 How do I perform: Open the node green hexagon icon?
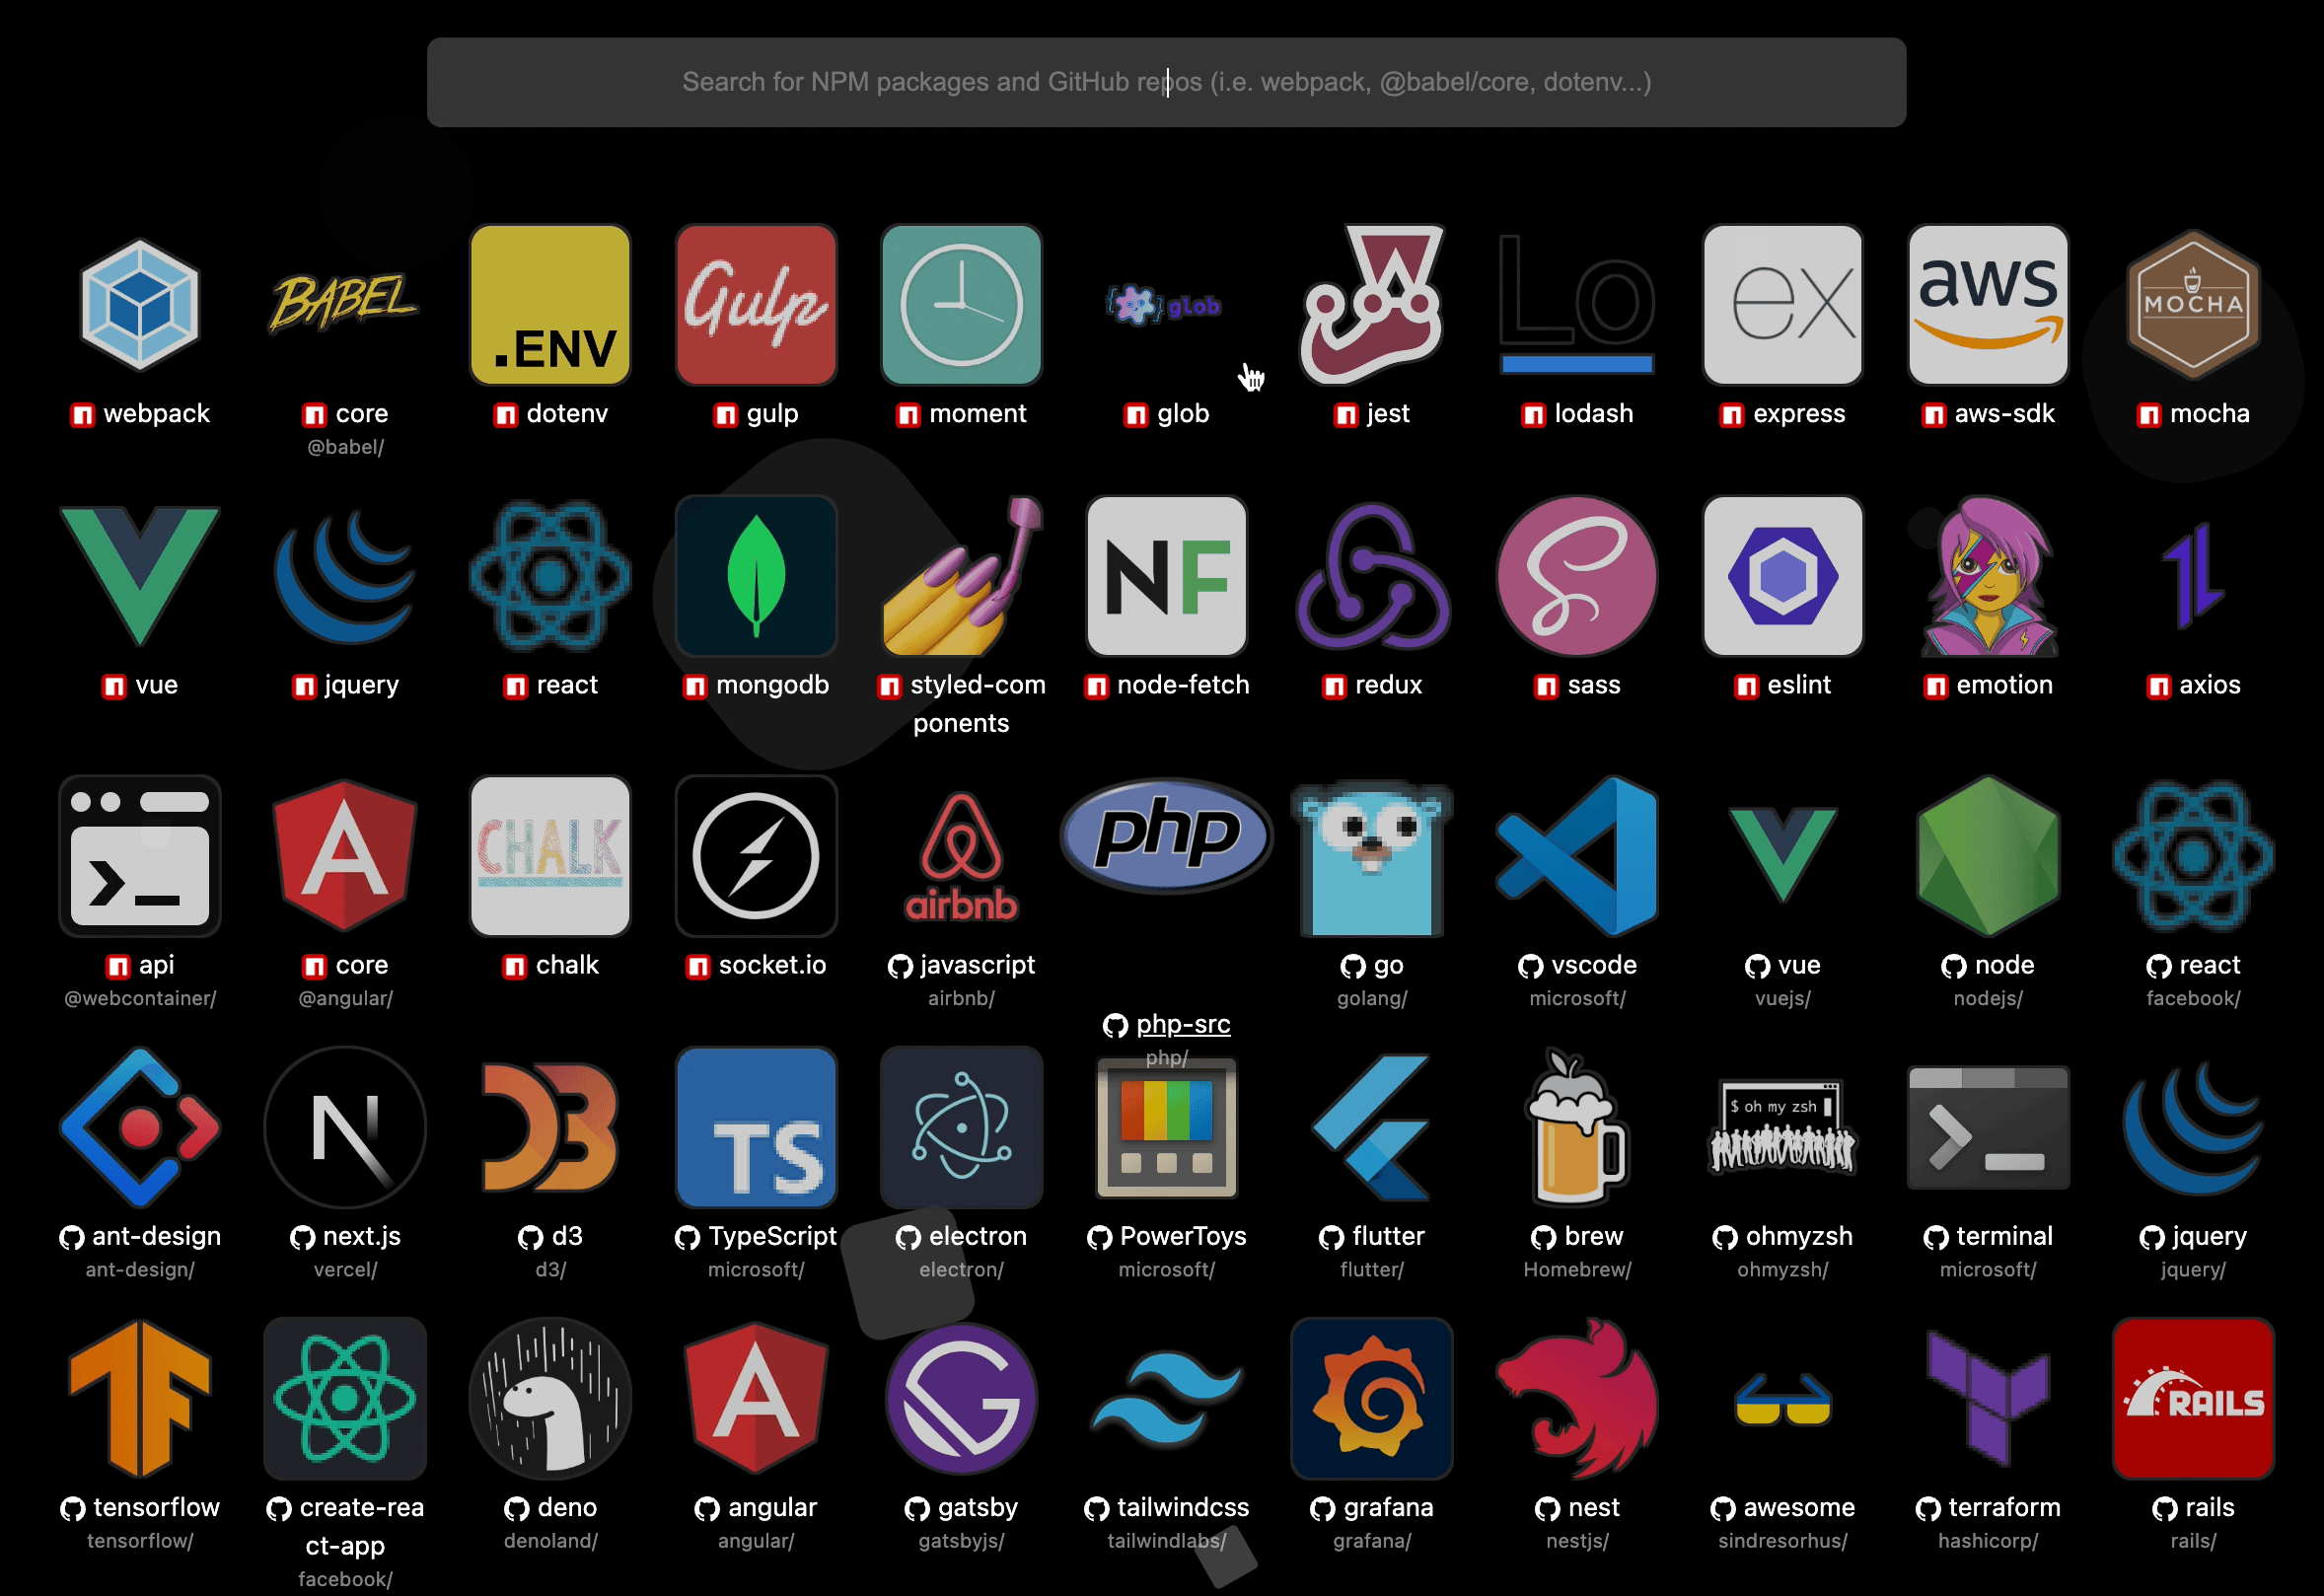point(1988,856)
